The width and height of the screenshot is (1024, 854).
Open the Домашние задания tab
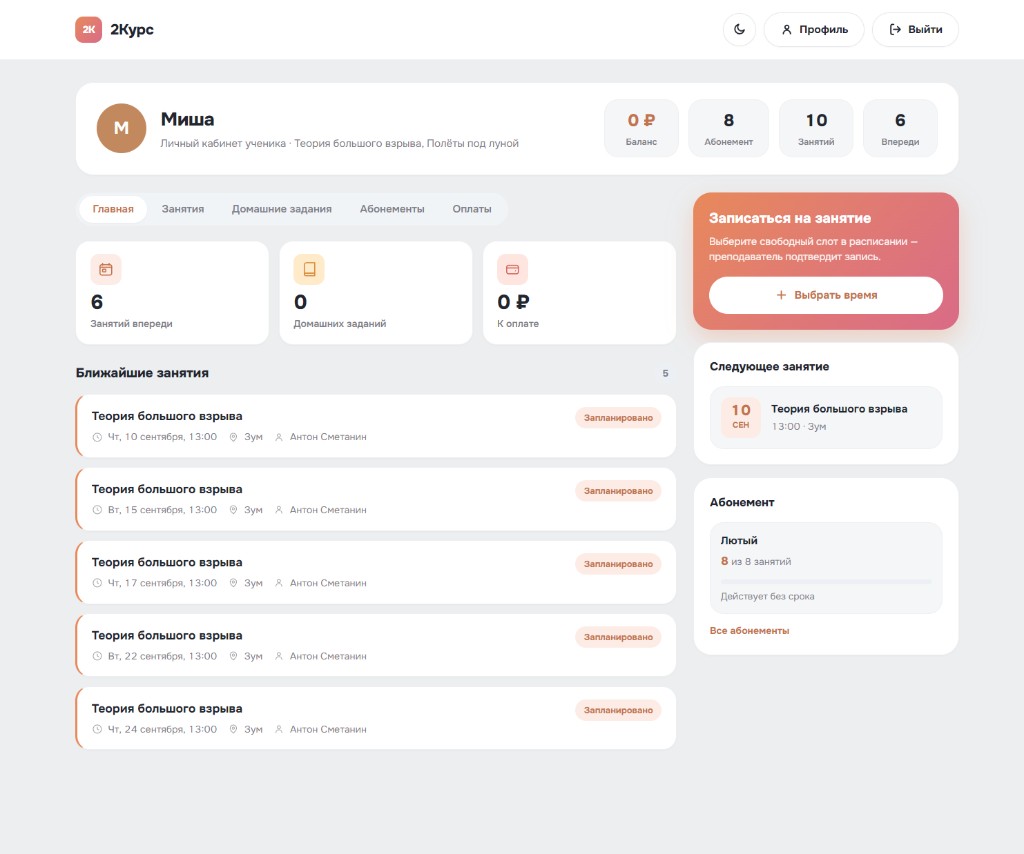pos(281,209)
